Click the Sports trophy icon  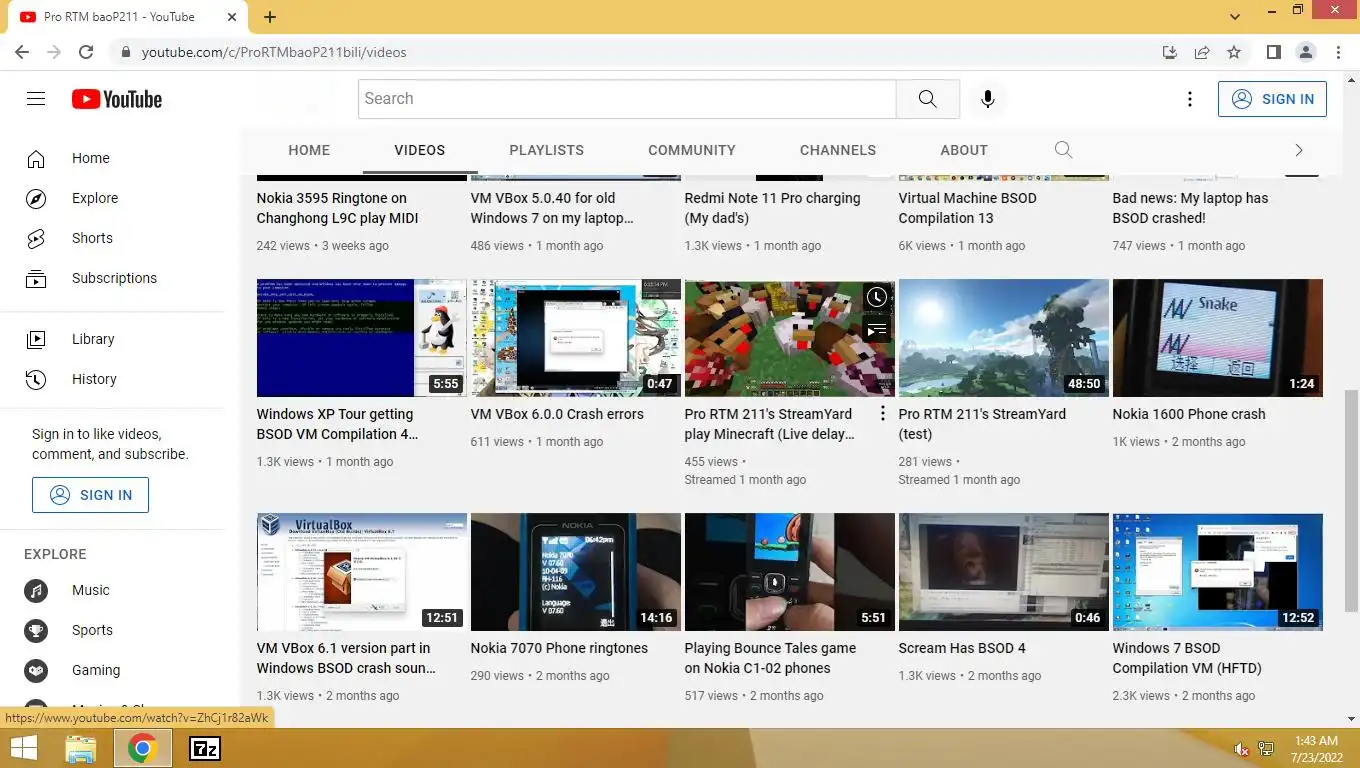coord(36,631)
